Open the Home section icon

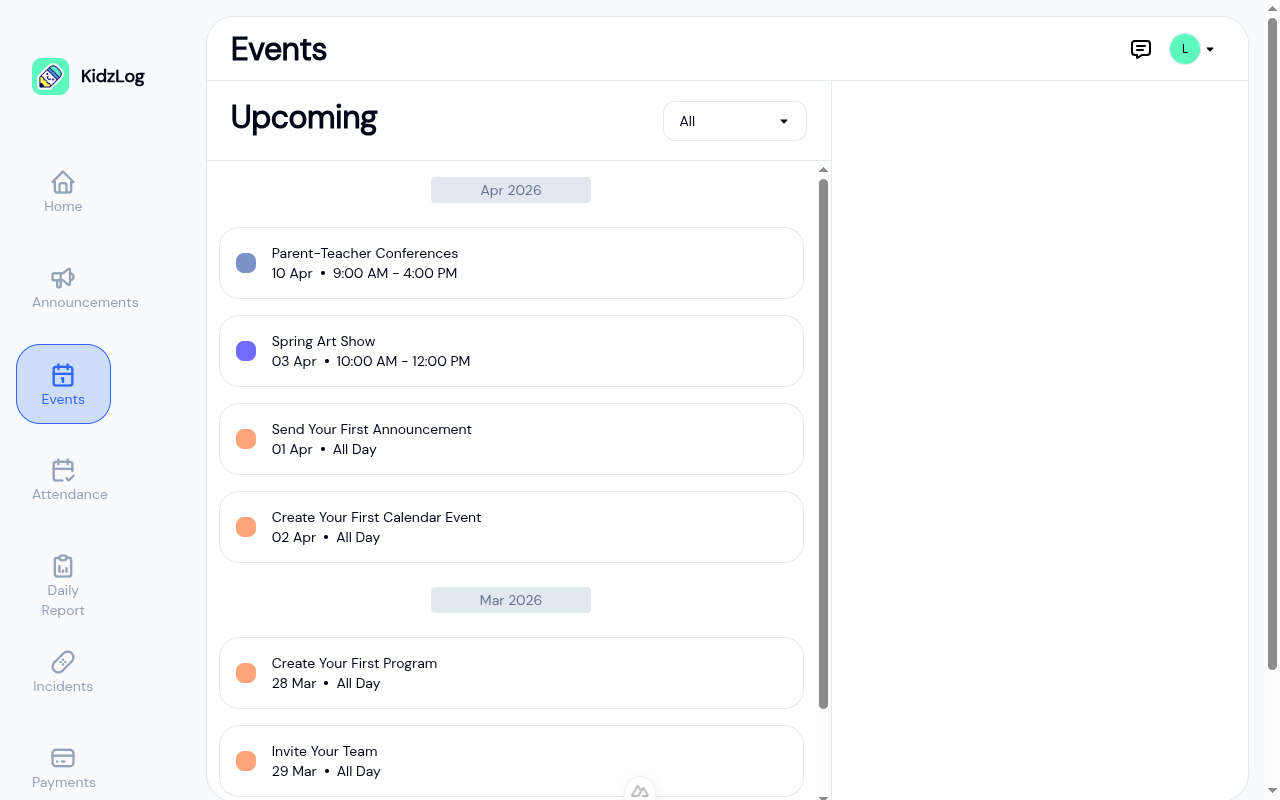tap(63, 182)
